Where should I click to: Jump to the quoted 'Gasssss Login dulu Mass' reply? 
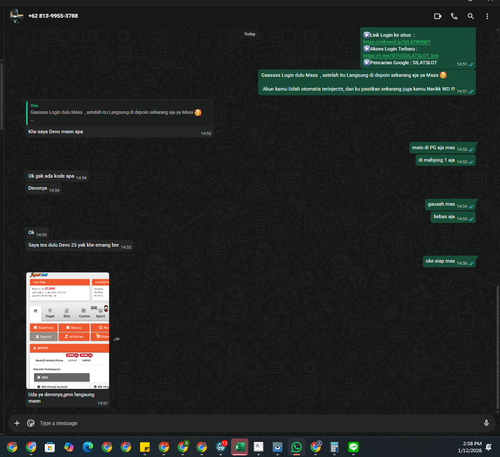[119, 113]
